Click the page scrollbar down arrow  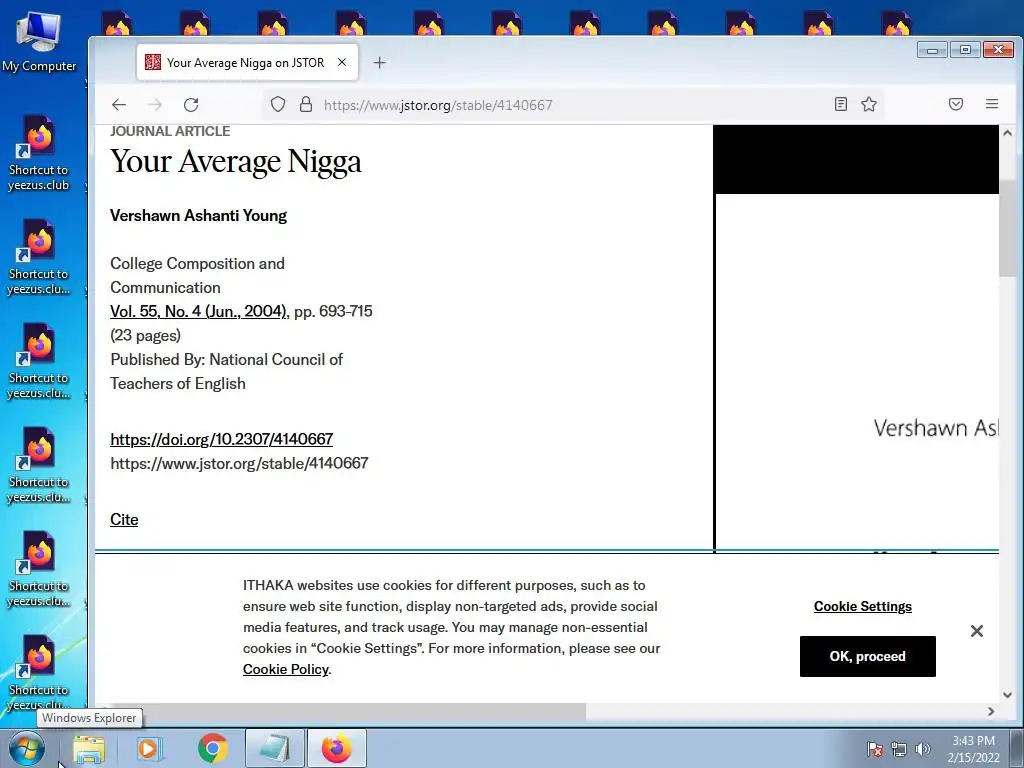1007,695
